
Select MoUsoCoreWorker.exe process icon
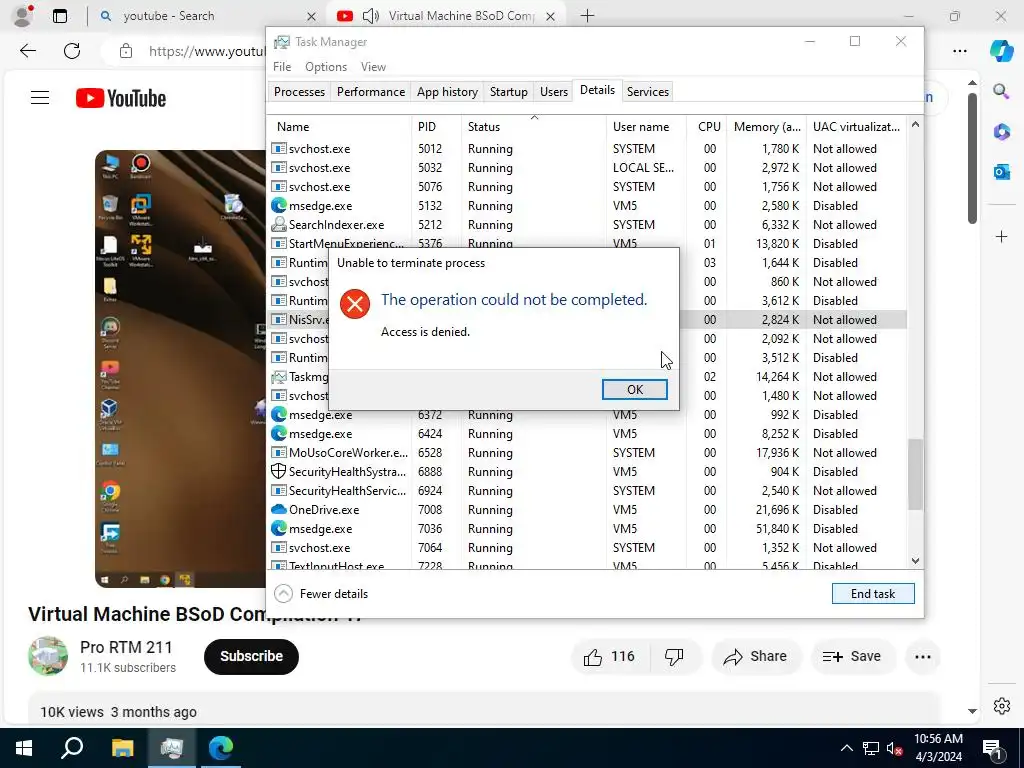[x=279, y=453]
